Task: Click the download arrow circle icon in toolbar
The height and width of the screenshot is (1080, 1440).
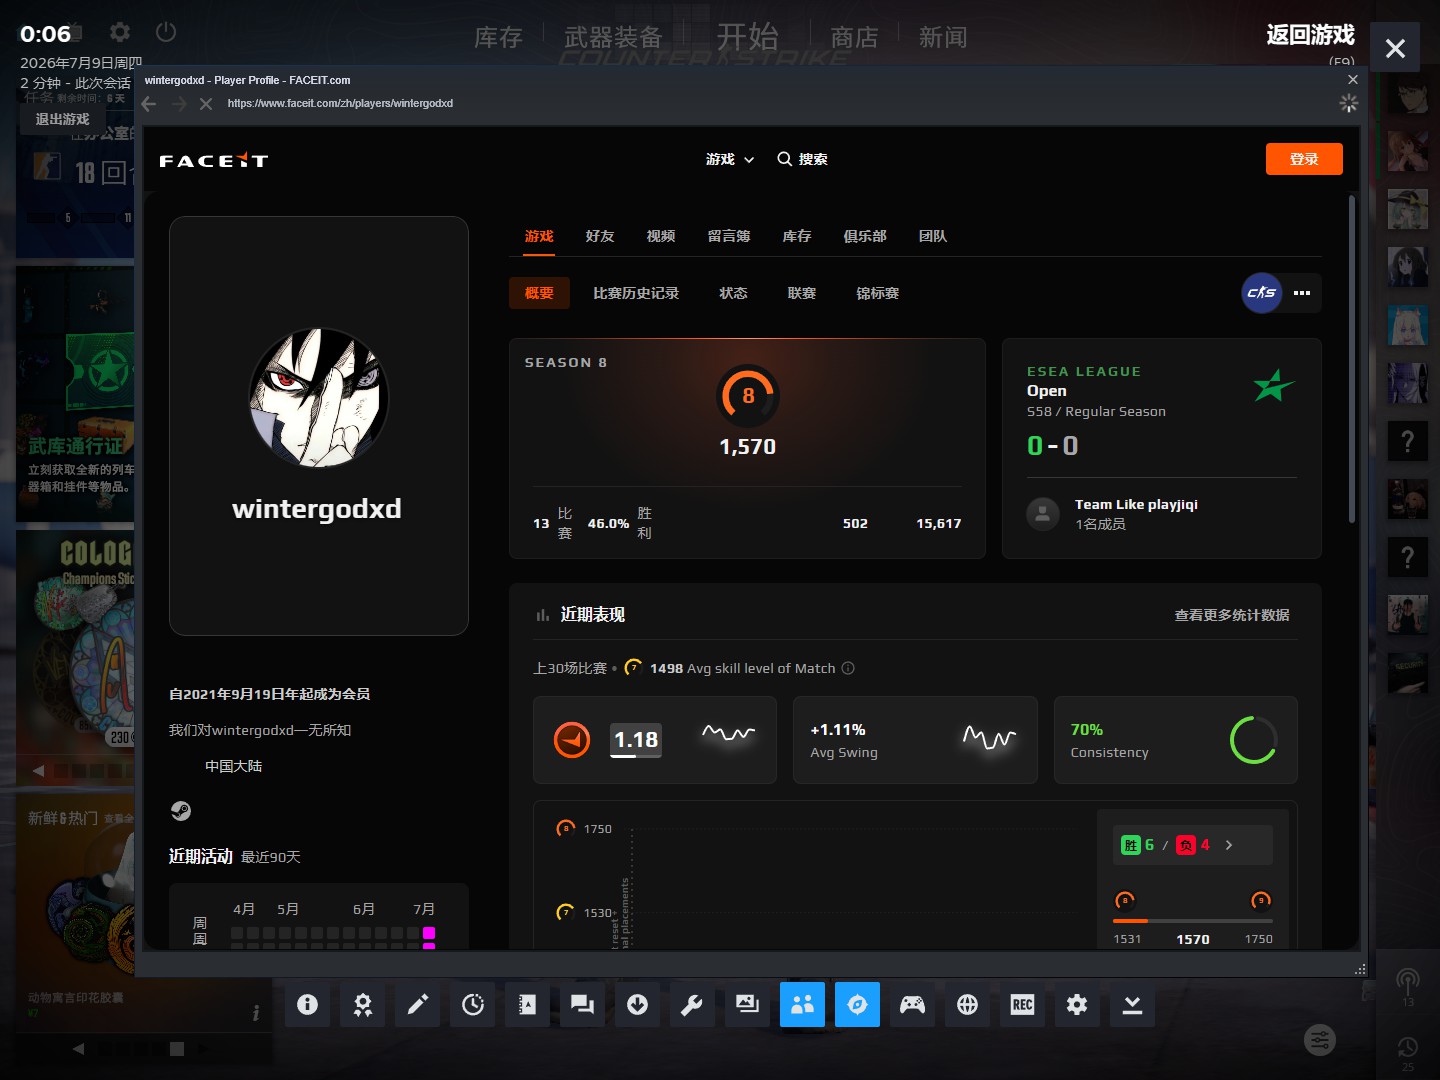Action: (x=637, y=1004)
